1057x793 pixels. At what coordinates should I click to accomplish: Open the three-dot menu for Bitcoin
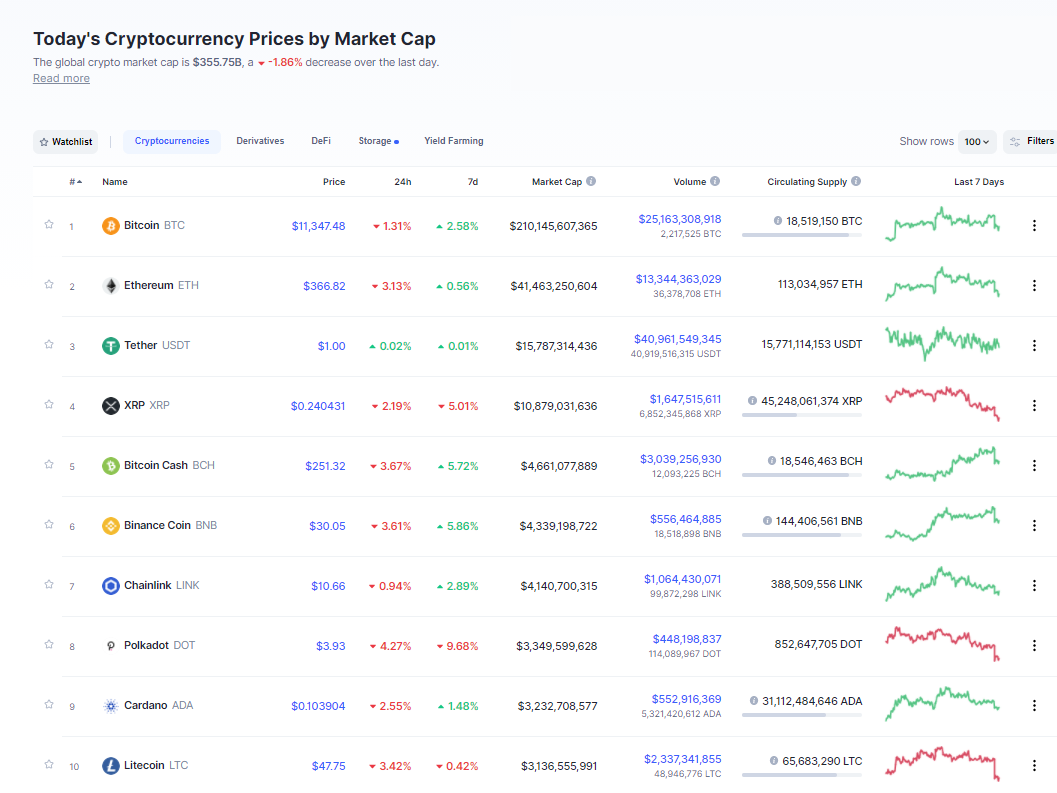click(1034, 226)
